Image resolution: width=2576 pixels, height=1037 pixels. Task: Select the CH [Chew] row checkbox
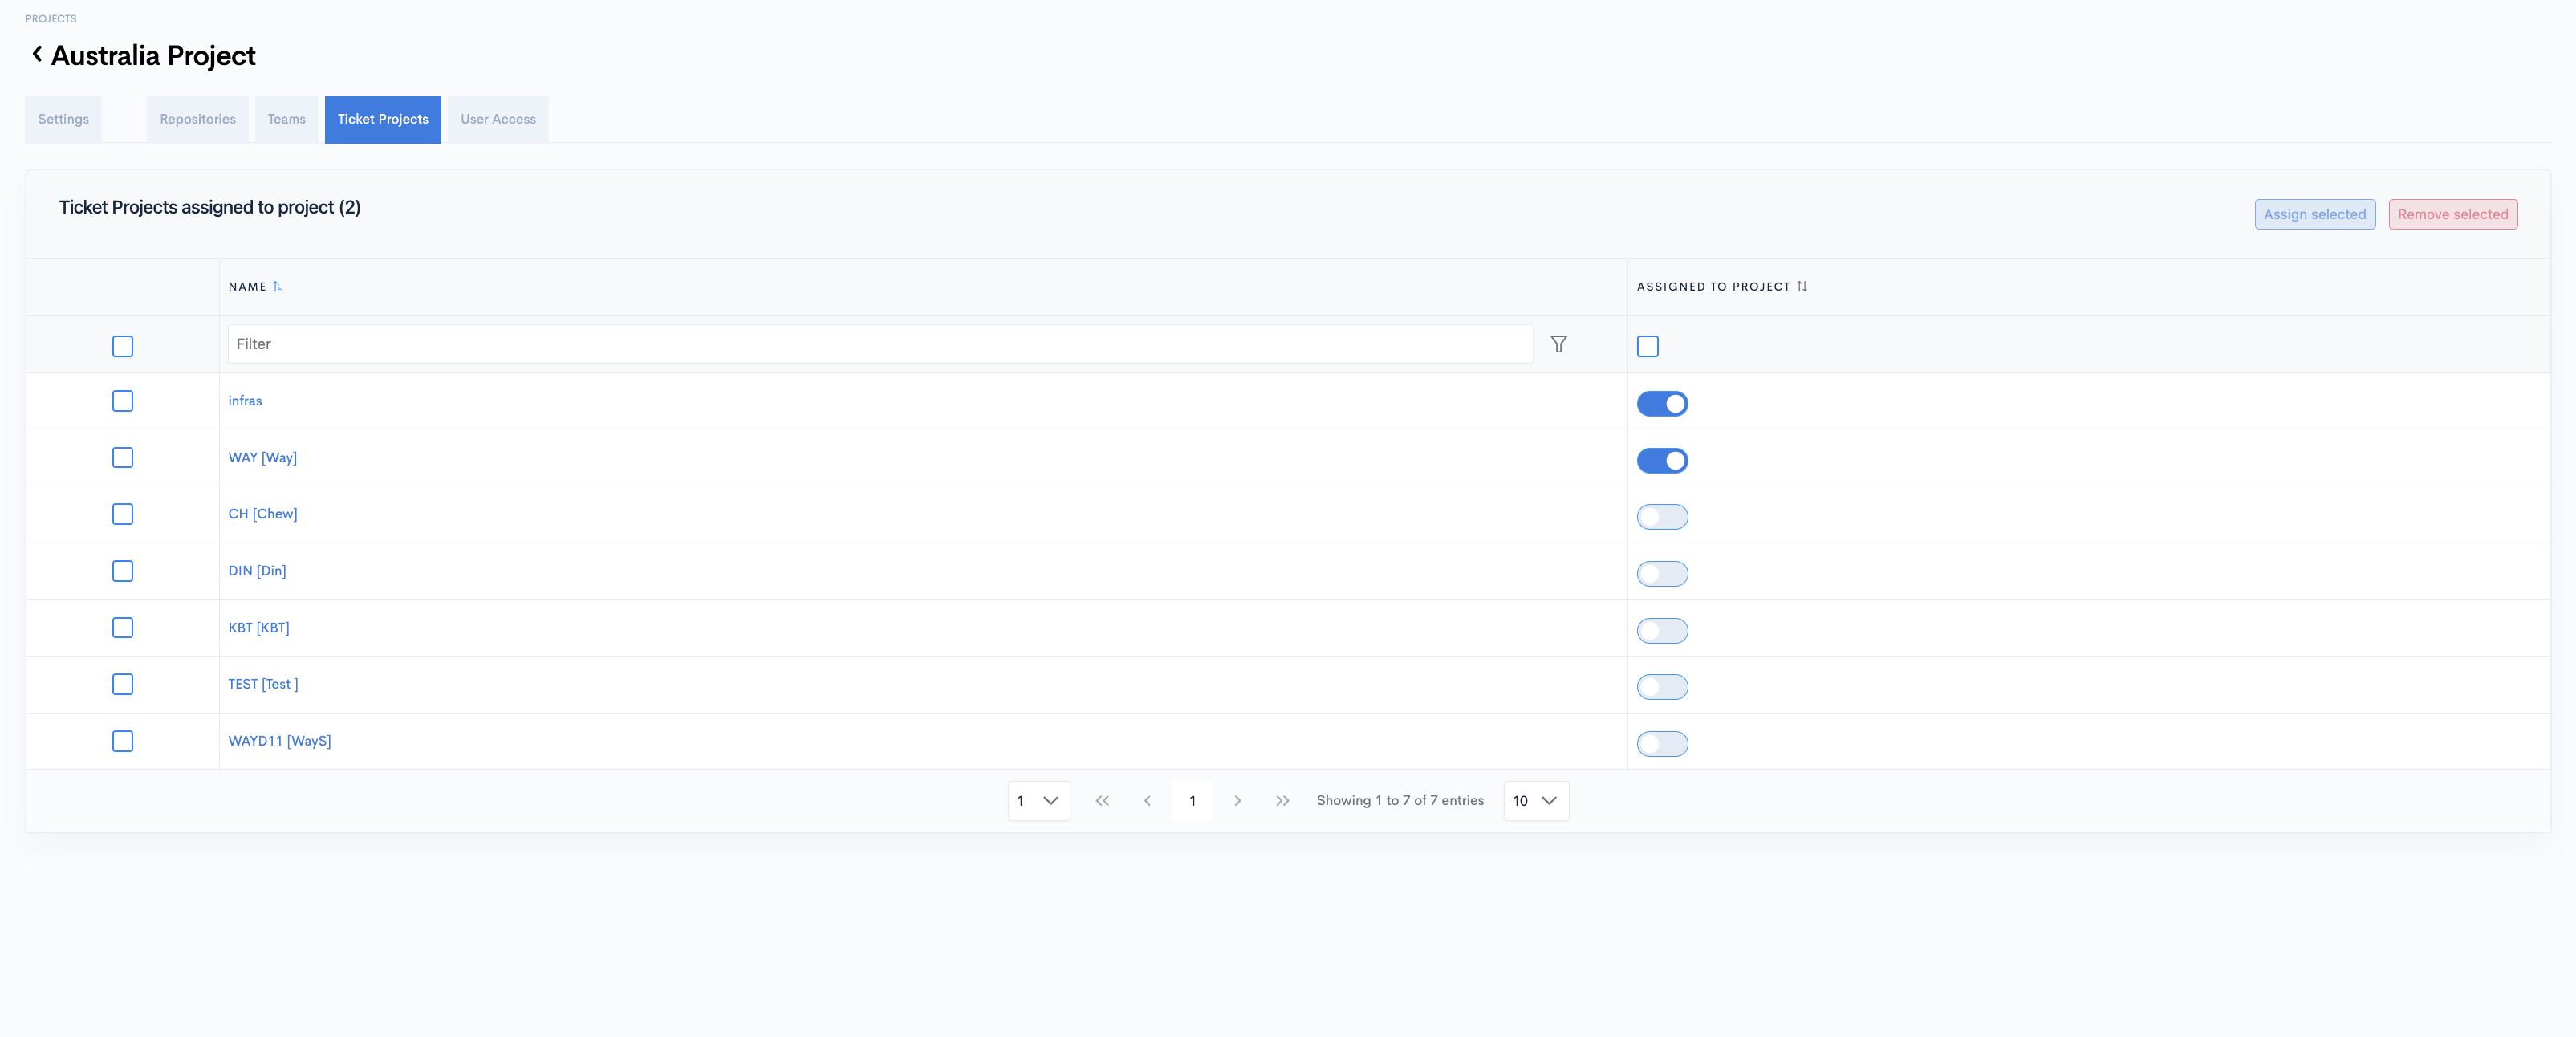pyautogui.click(x=122, y=514)
